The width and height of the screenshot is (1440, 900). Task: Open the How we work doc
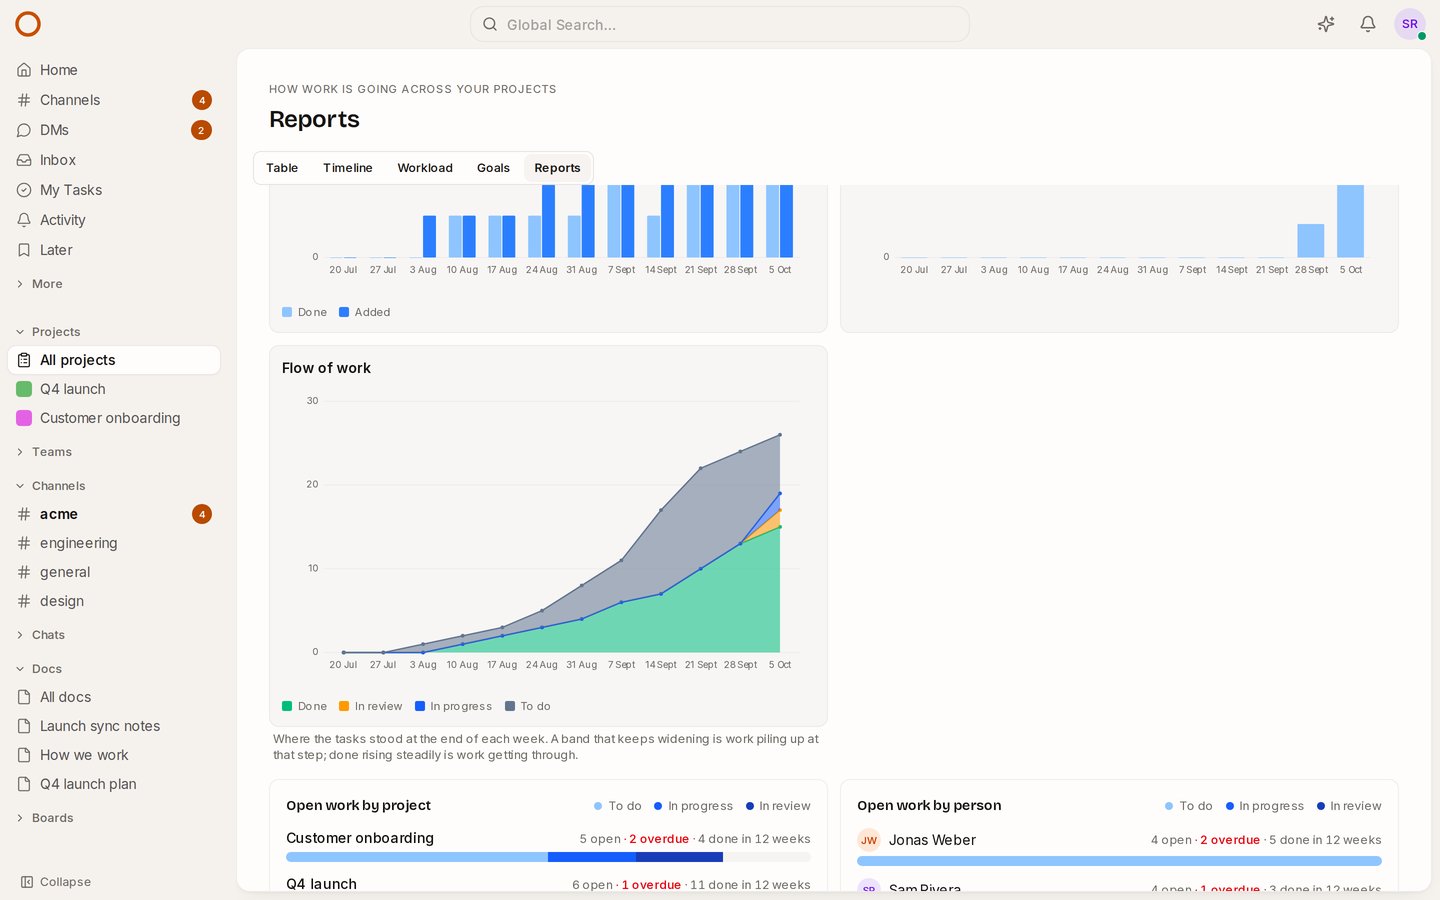(114, 755)
